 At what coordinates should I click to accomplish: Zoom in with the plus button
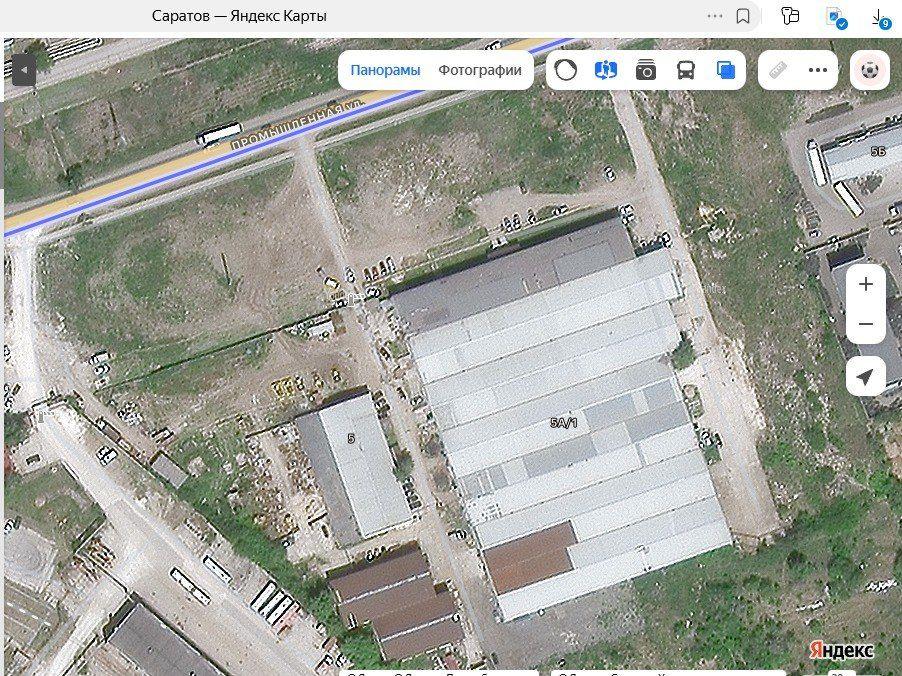tap(866, 284)
